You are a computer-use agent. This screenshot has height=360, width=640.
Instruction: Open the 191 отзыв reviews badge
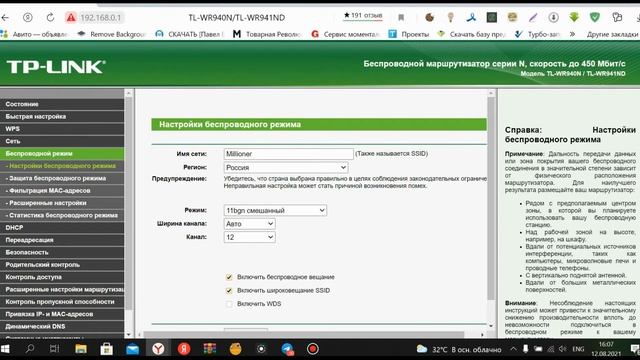tap(363, 16)
